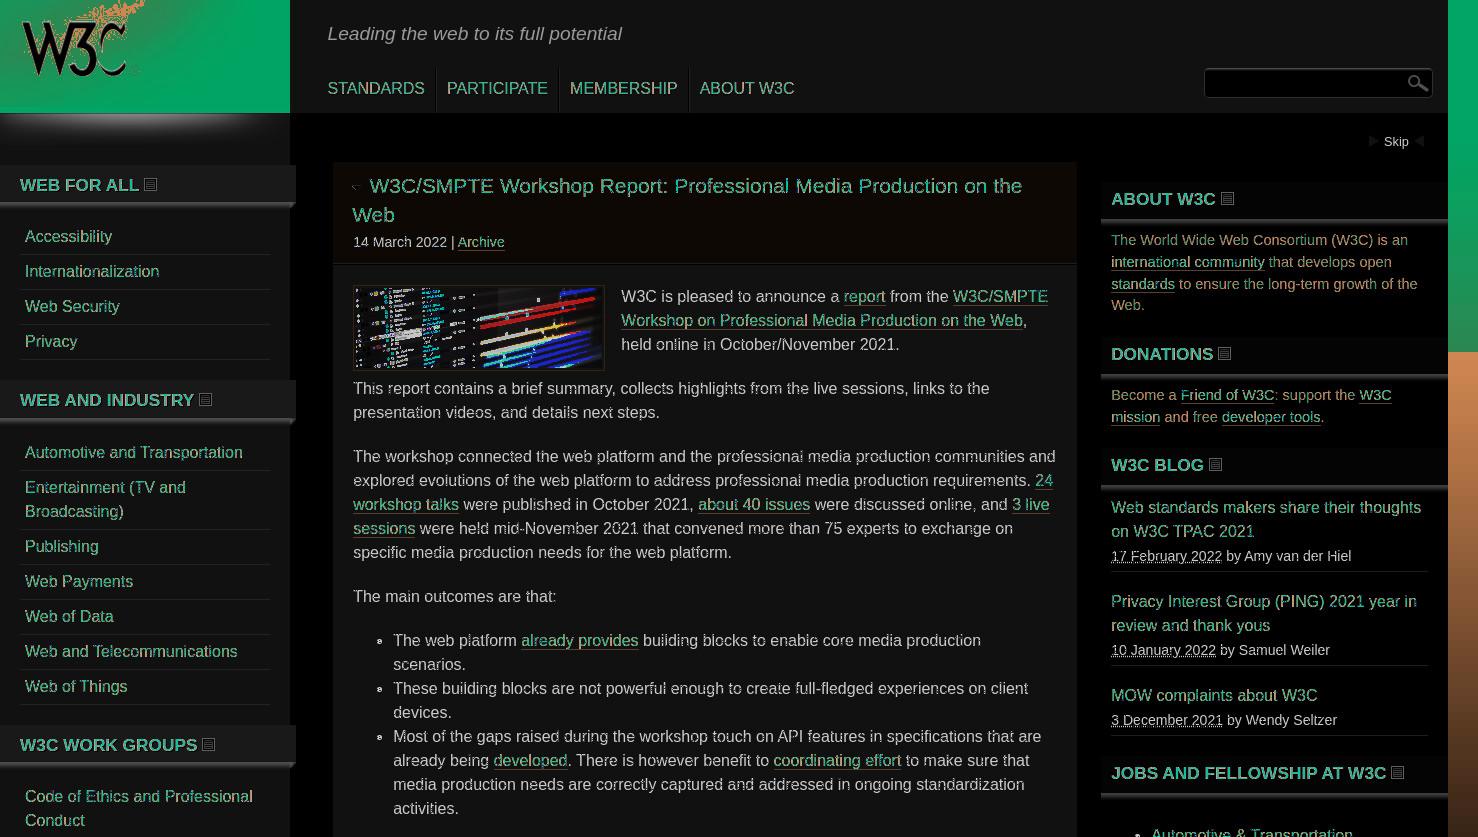This screenshot has height=837, width=1478.
Task: Open the Web of Data link
Action: [x=69, y=617]
